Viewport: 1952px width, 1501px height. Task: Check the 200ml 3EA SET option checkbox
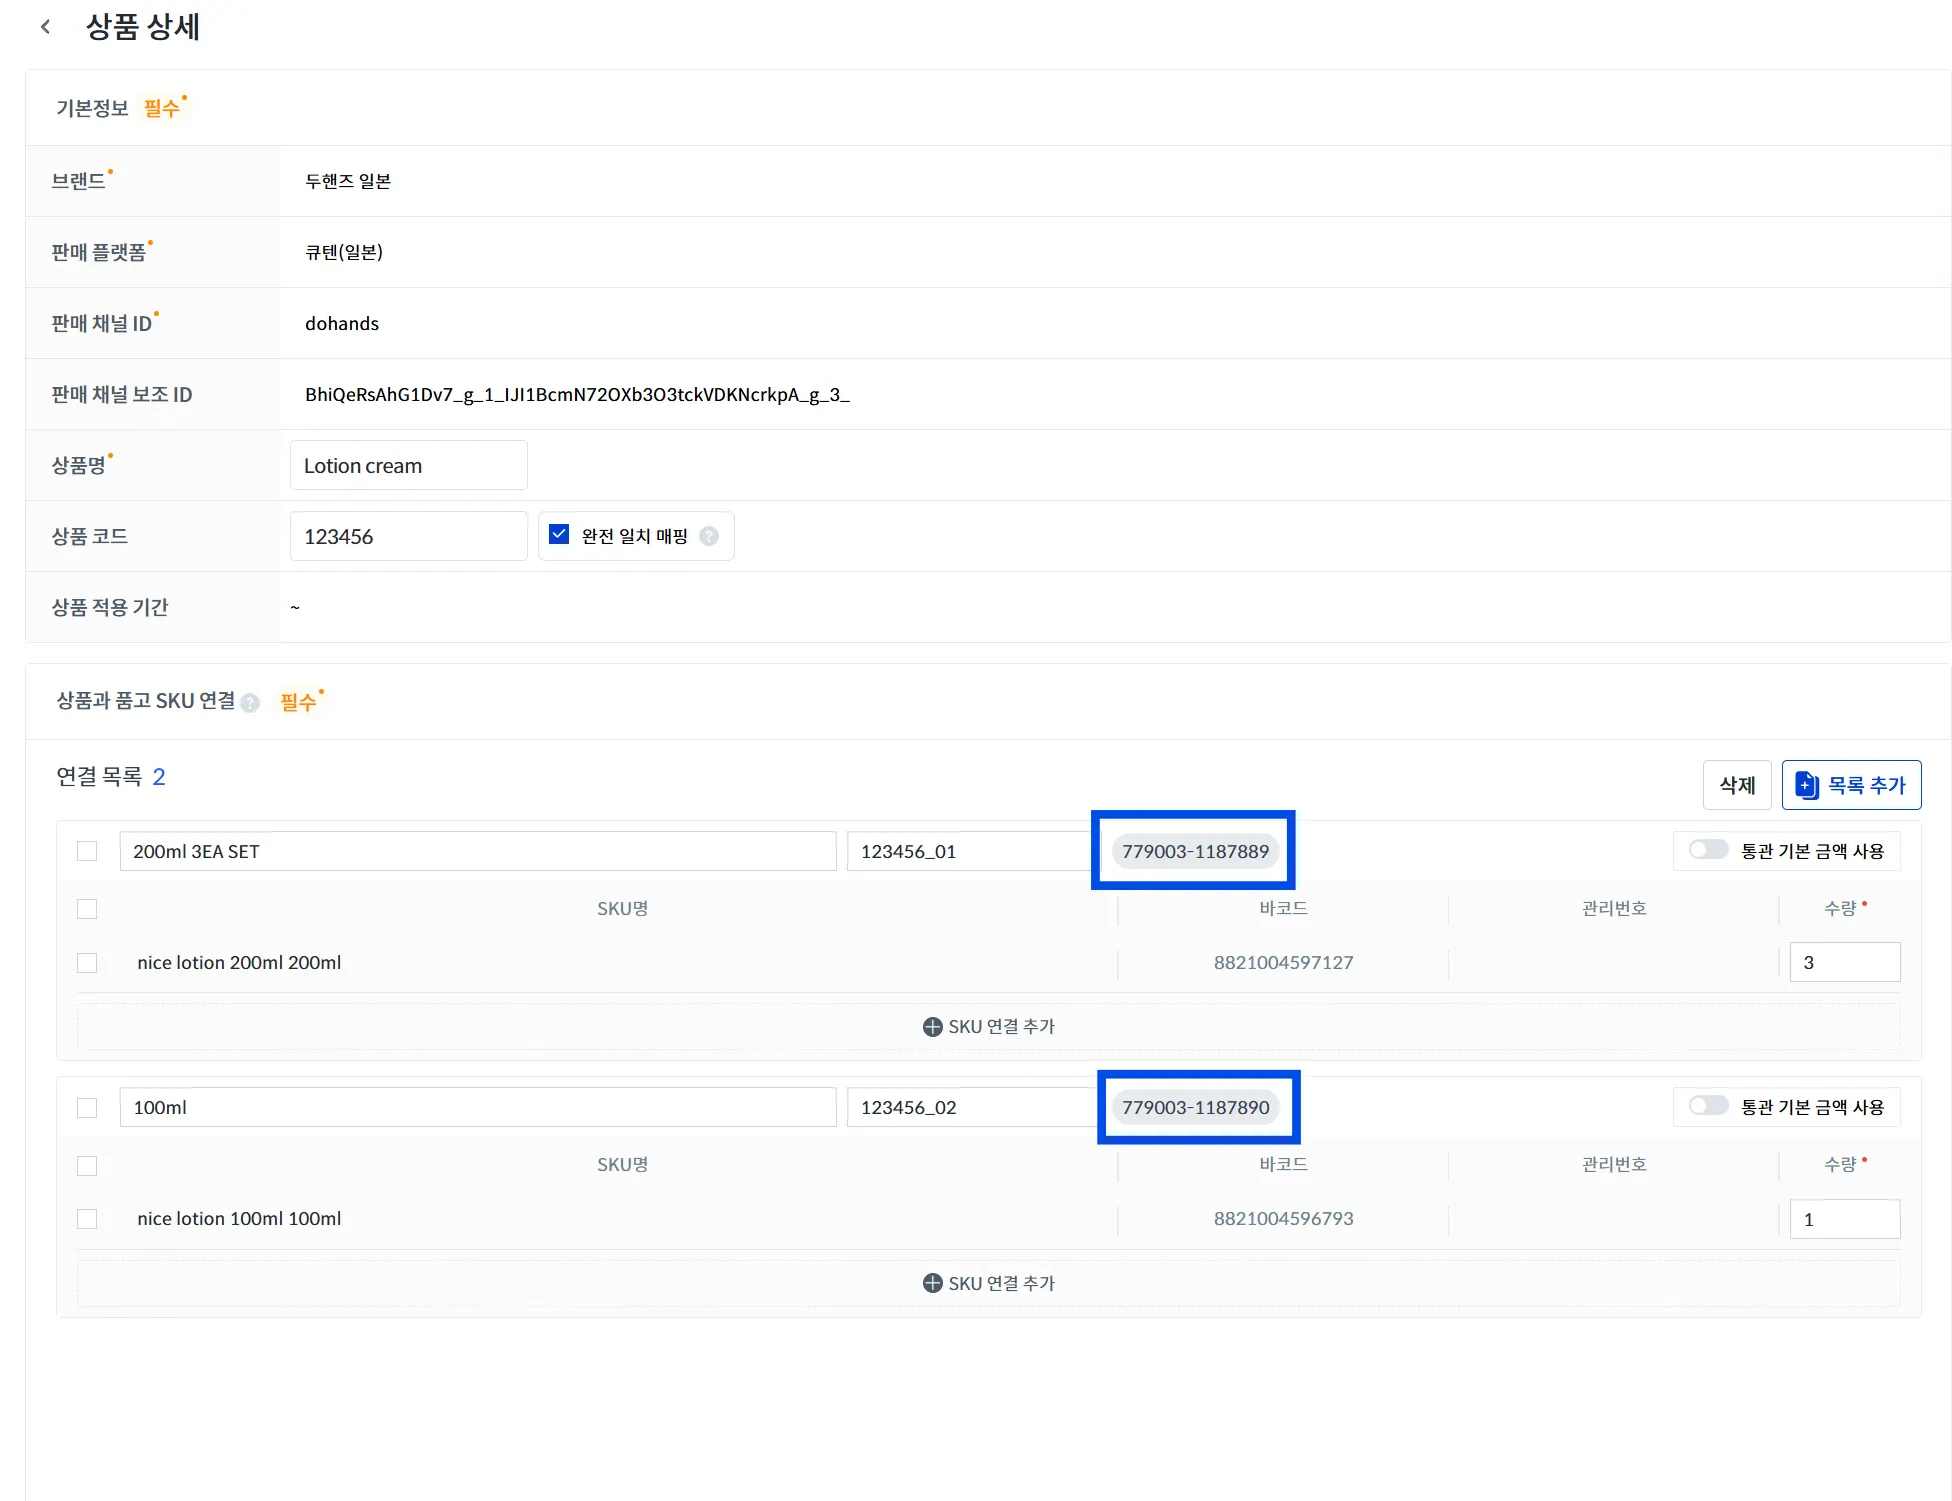[x=87, y=851]
